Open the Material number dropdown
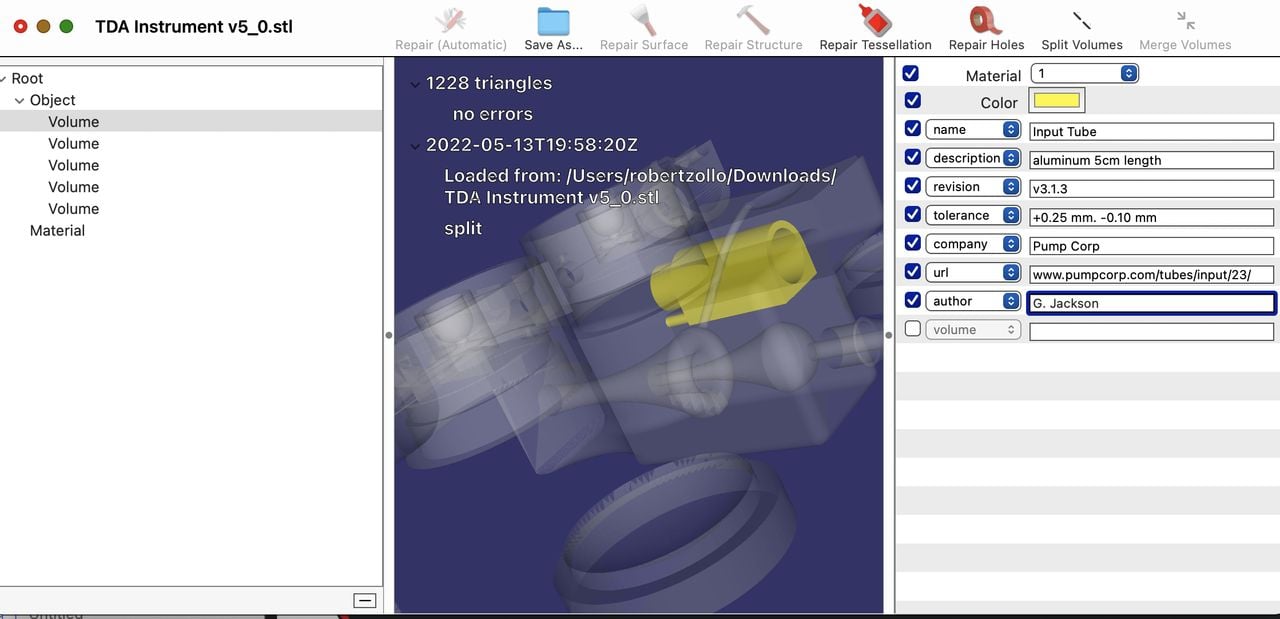This screenshot has width=1280, height=619. (x=1127, y=71)
